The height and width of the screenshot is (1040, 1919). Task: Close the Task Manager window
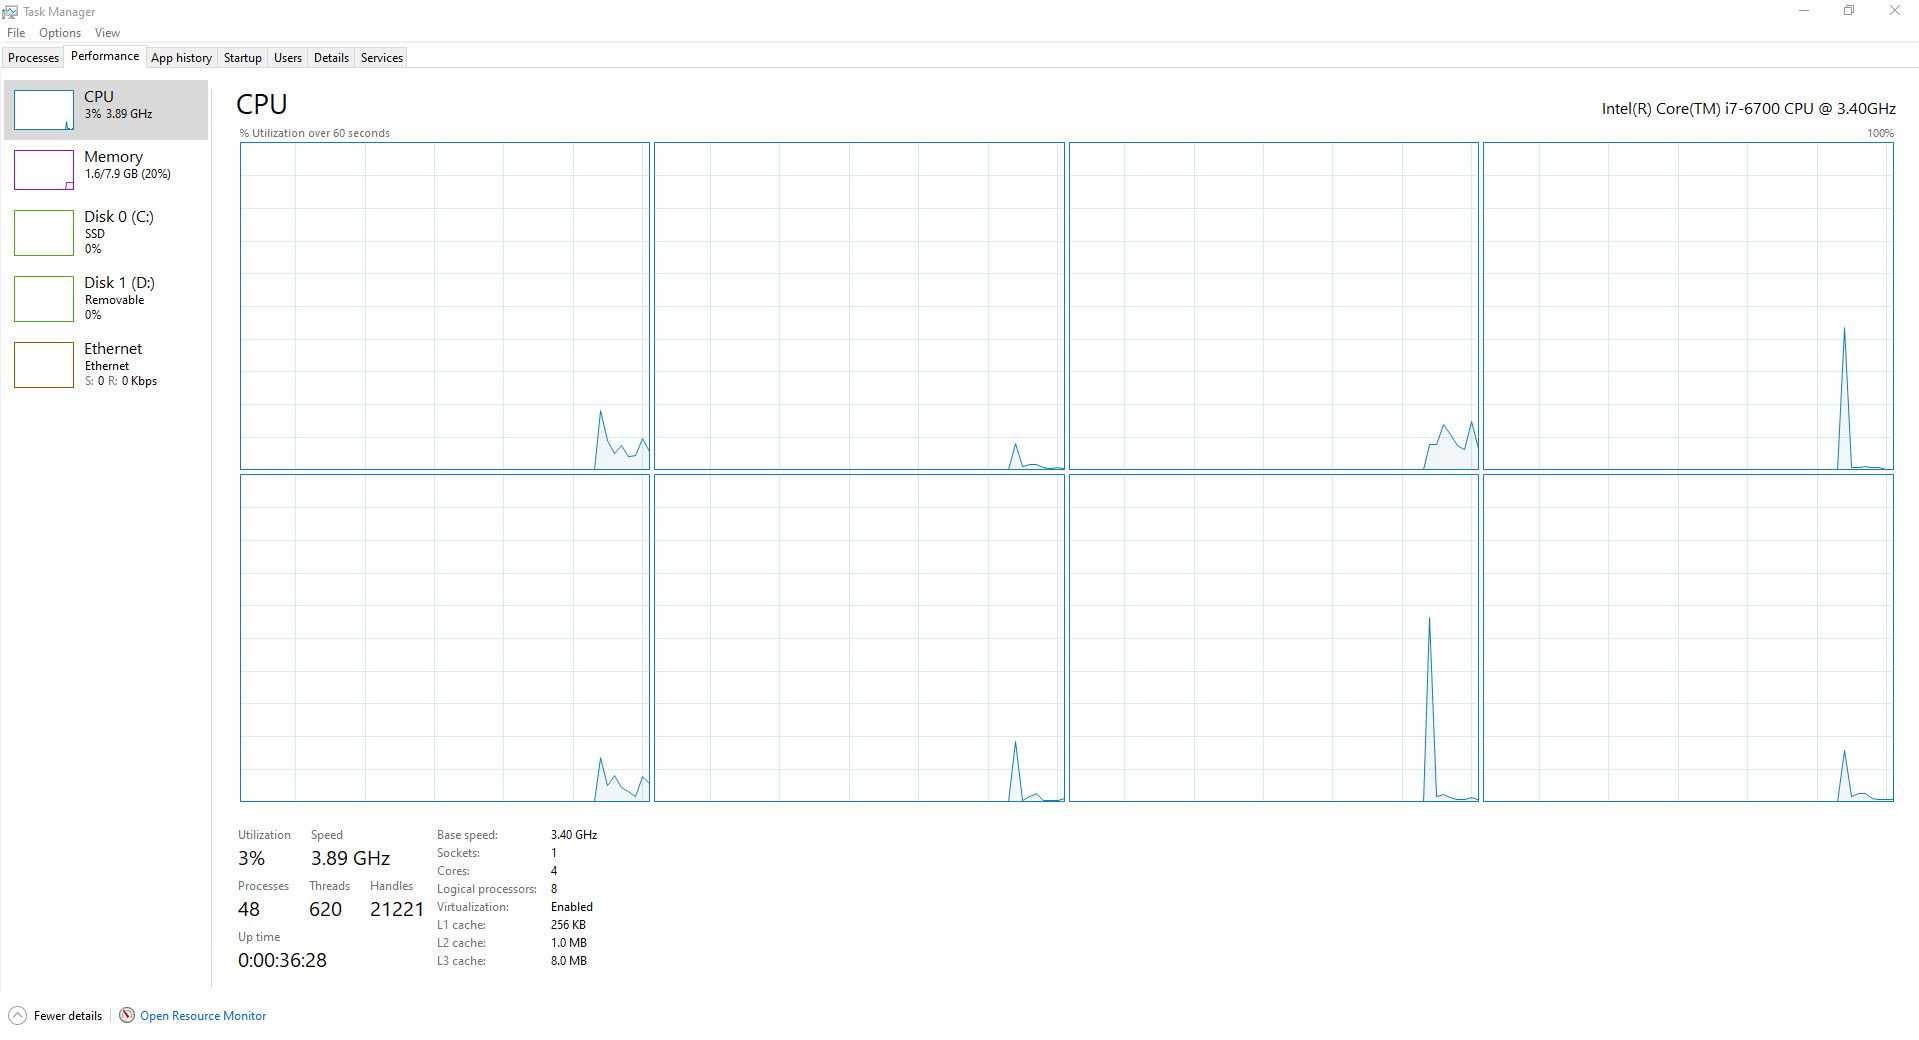pos(1895,11)
